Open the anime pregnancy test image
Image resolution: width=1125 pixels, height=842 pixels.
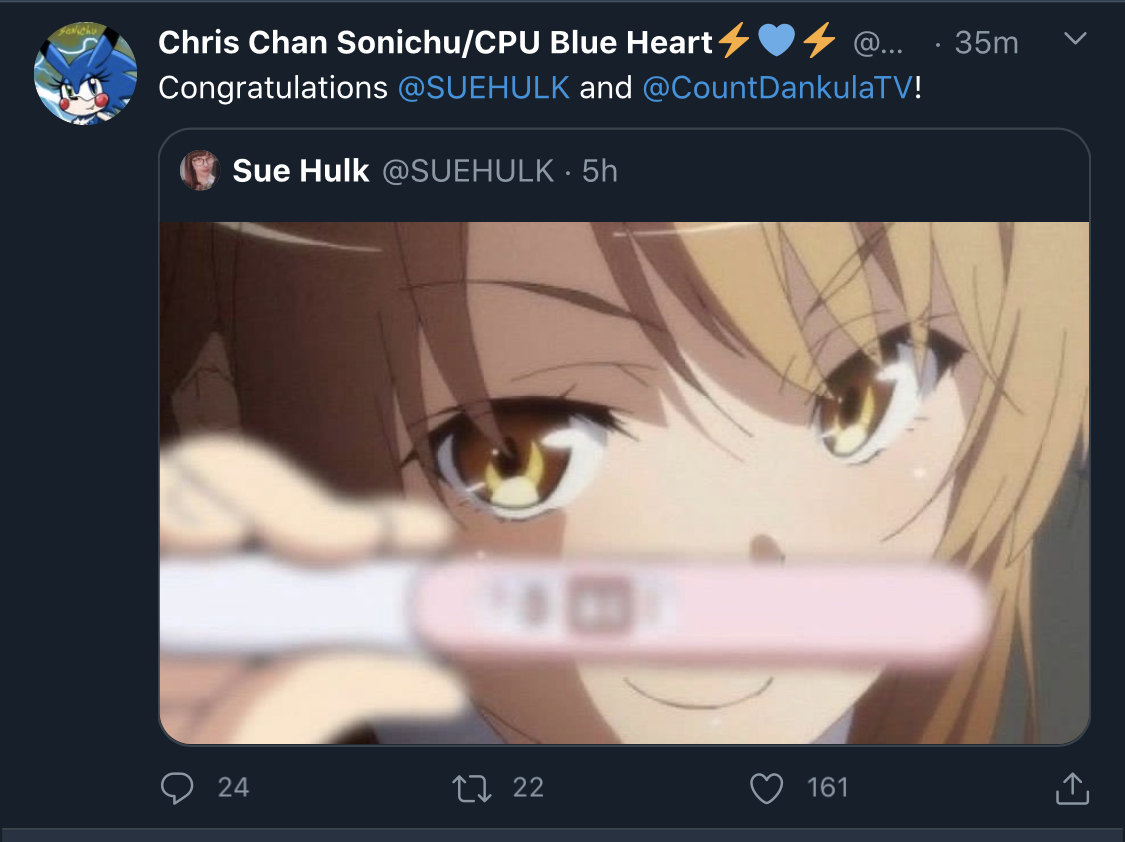click(x=624, y=483)
